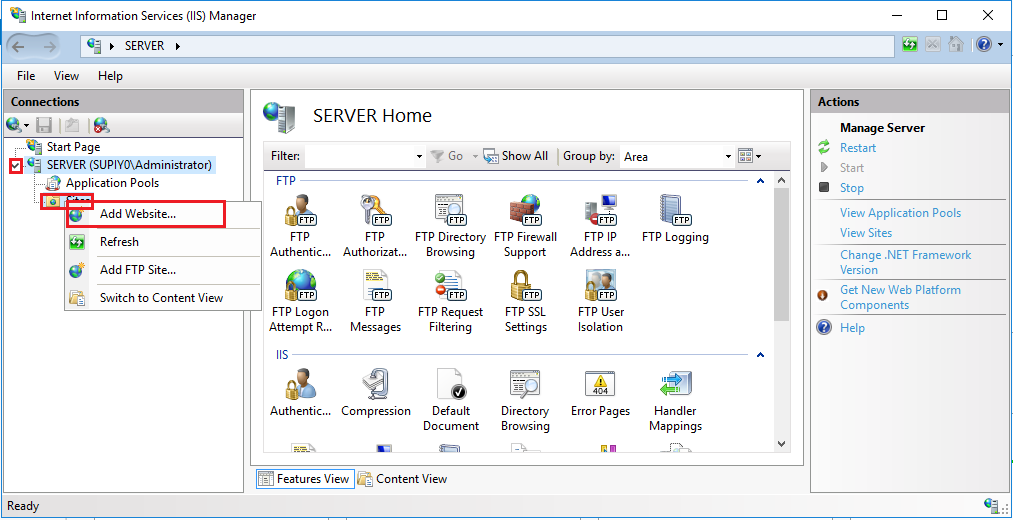Click the Back navigation arrow
Image resolution: width=1013 pixels, height=520 pixels.
pos(19,46)
